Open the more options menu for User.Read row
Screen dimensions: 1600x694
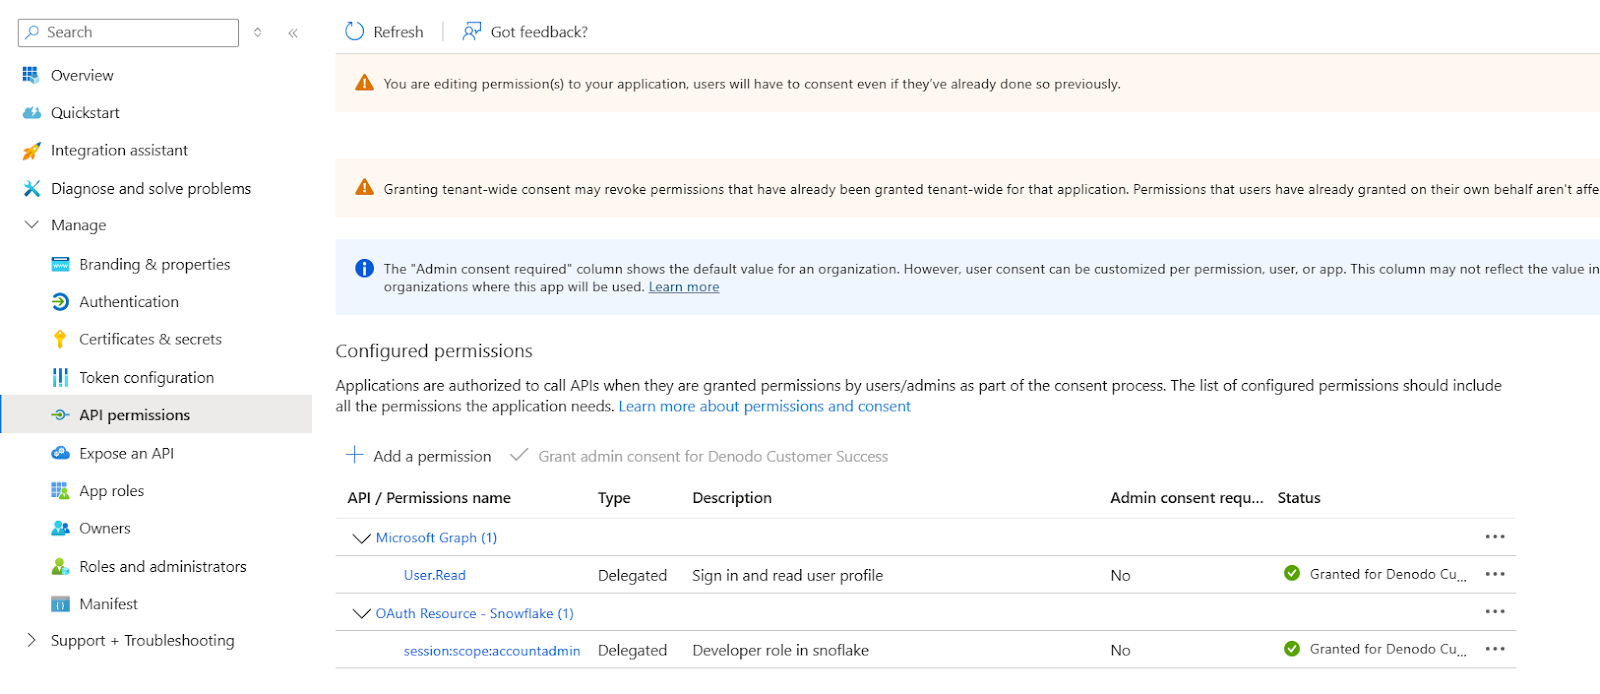[1495, 574]
